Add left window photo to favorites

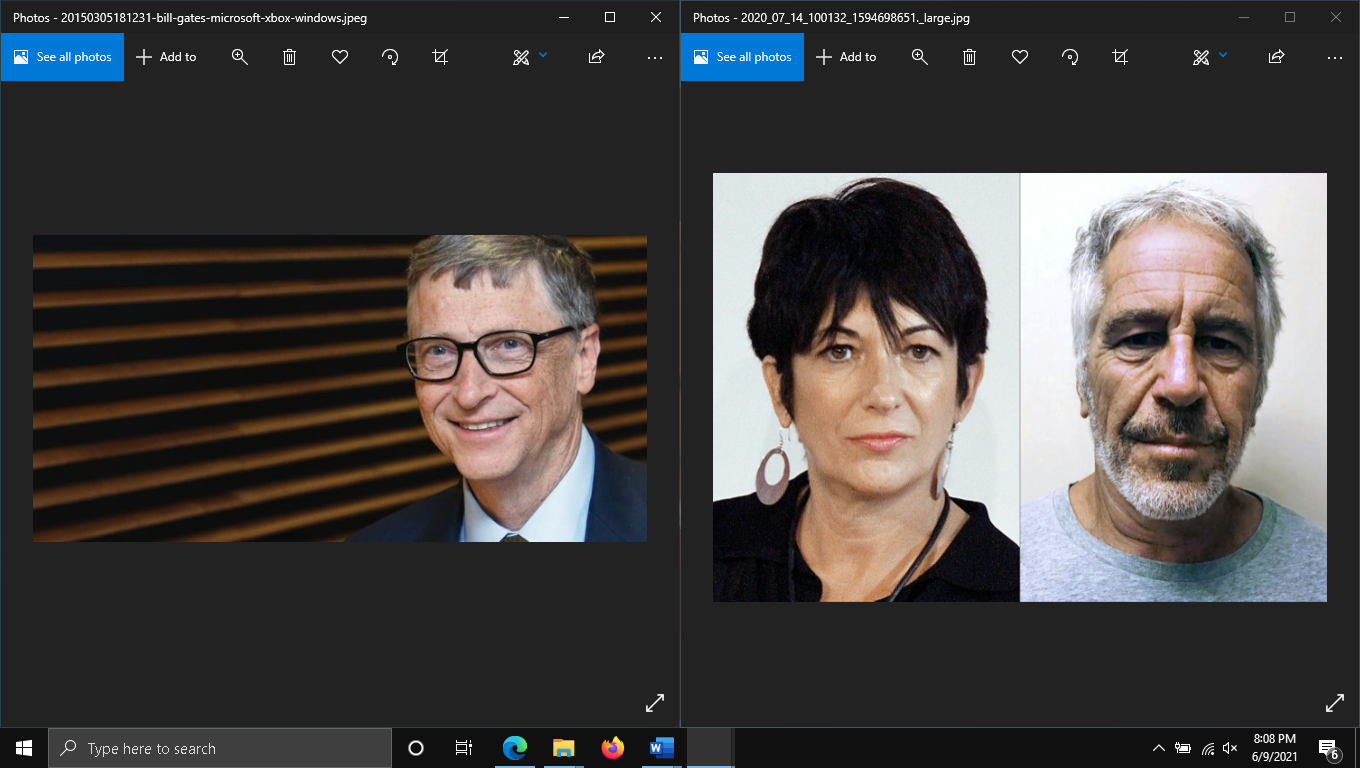pyautogui.click(x=340, y=57)
